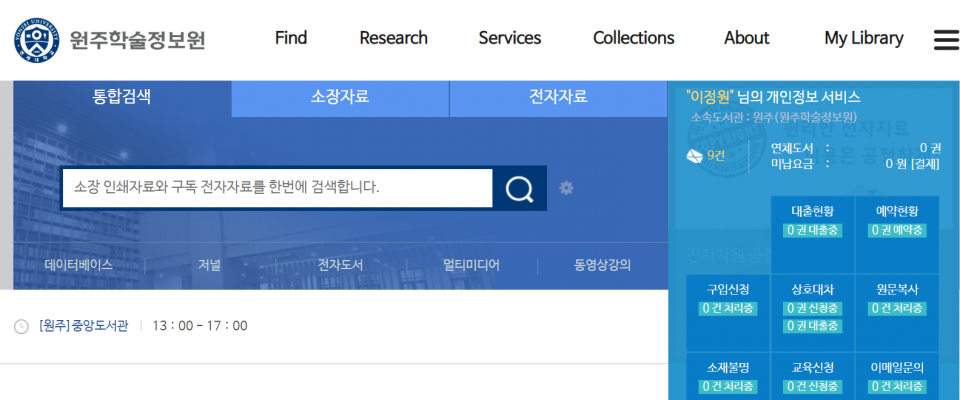
Task: Click the integrated search input field
Action: click(x=277, y=188)
